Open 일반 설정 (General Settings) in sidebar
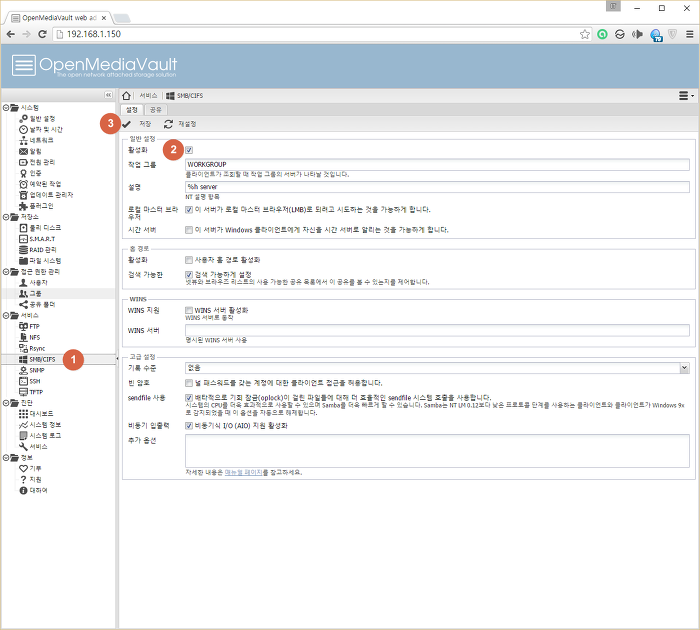The image size is (700, 630). tap(37, 119)
